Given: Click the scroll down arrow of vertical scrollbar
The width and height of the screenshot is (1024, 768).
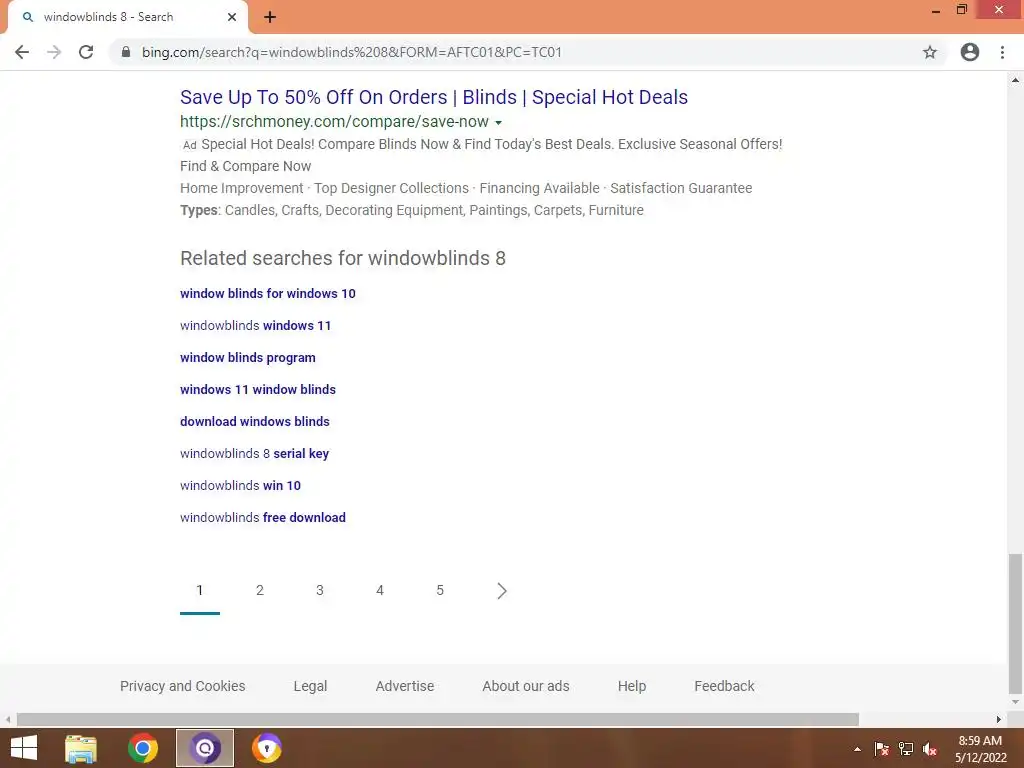Looking at the screenshot, I should pyautogui.click(x=1015, y=703).
